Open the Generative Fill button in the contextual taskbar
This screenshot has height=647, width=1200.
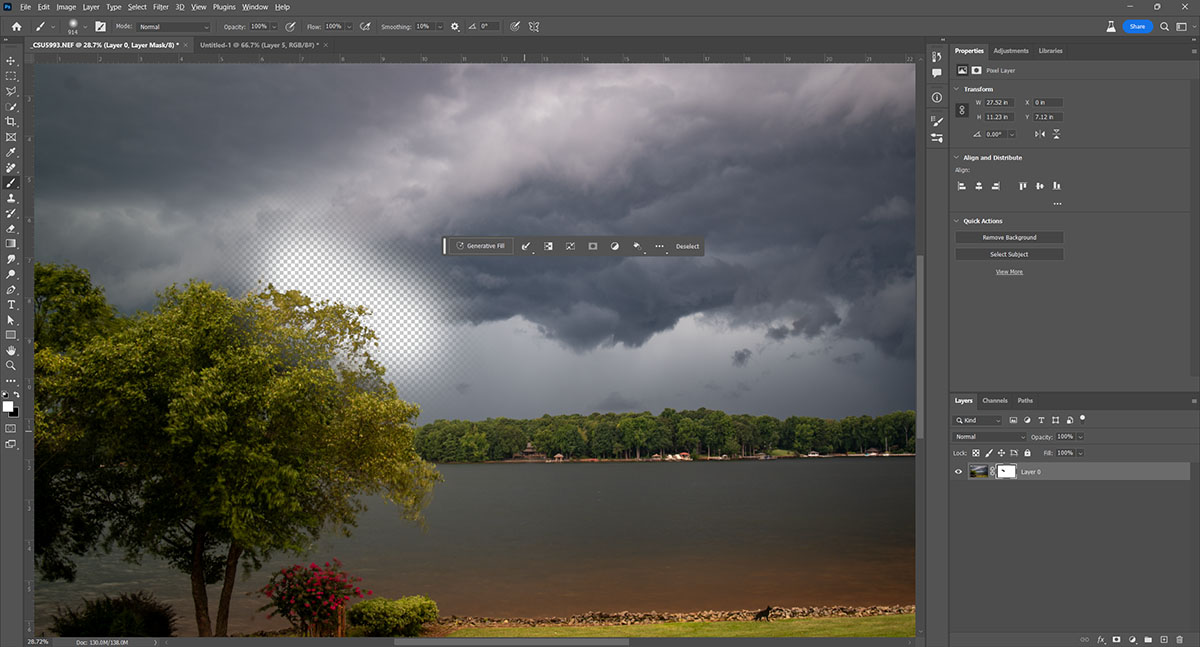480,246
